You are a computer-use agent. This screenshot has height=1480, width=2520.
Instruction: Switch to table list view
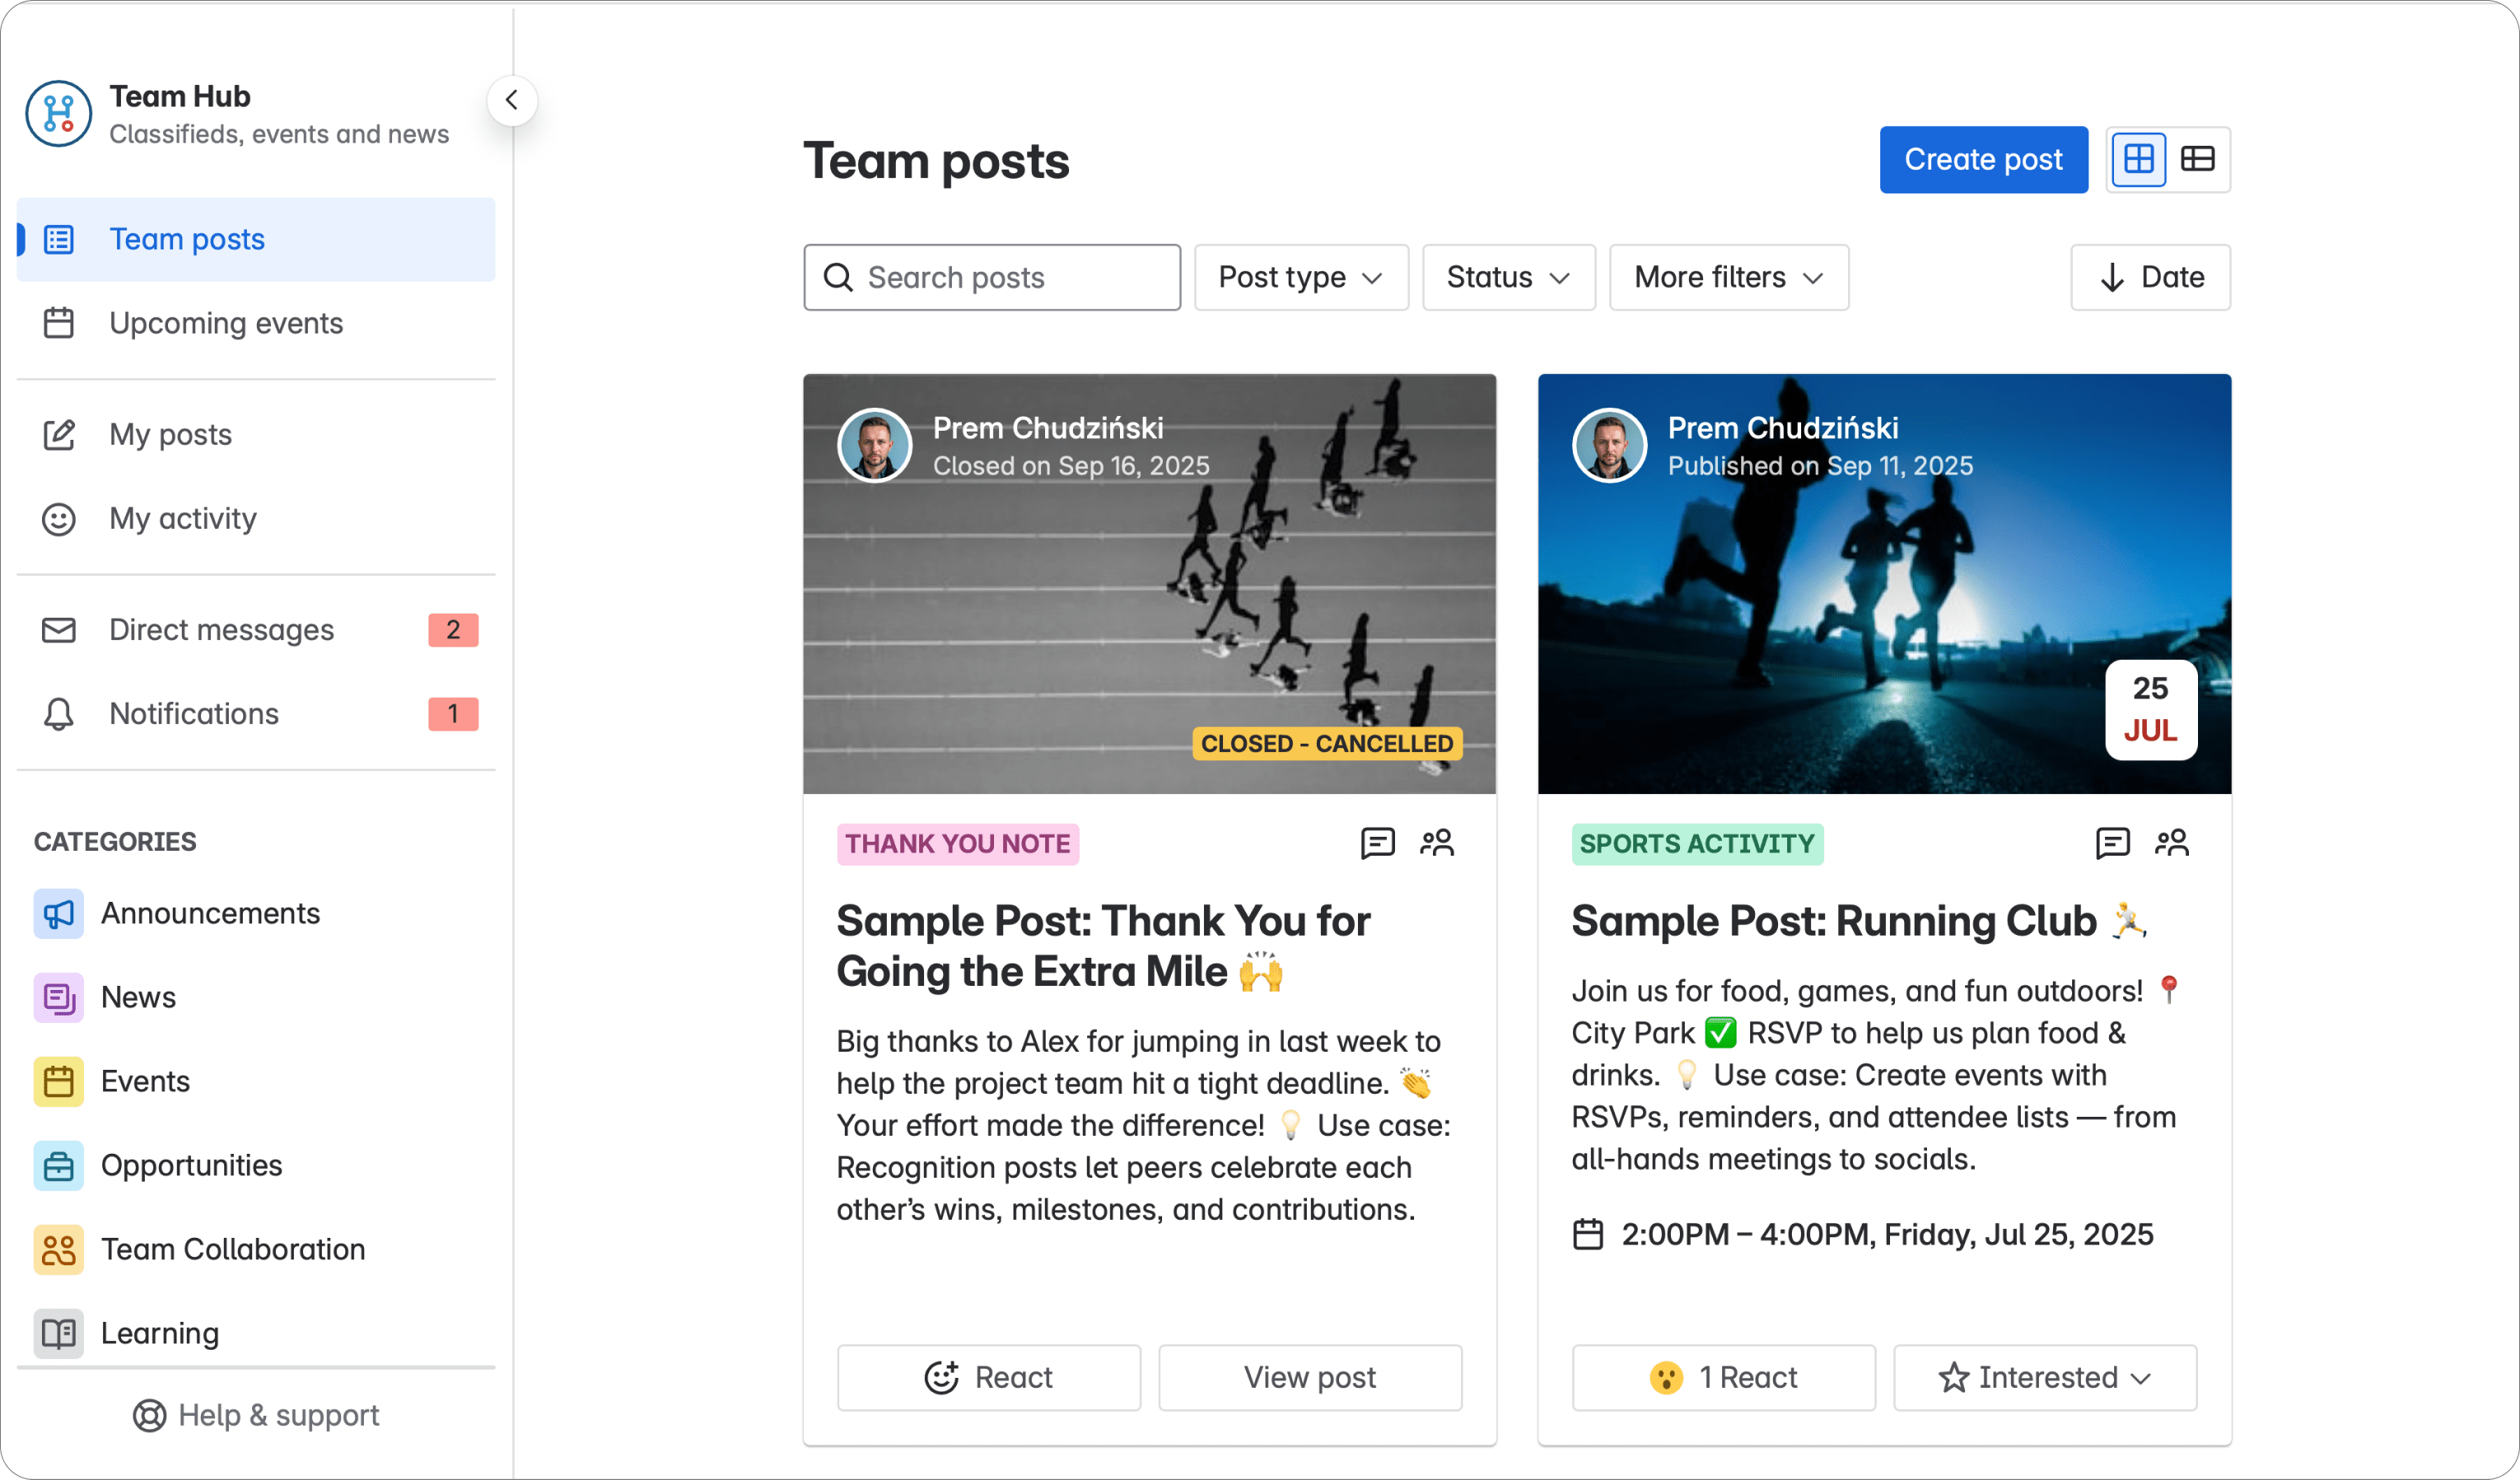click(2197, 159)
